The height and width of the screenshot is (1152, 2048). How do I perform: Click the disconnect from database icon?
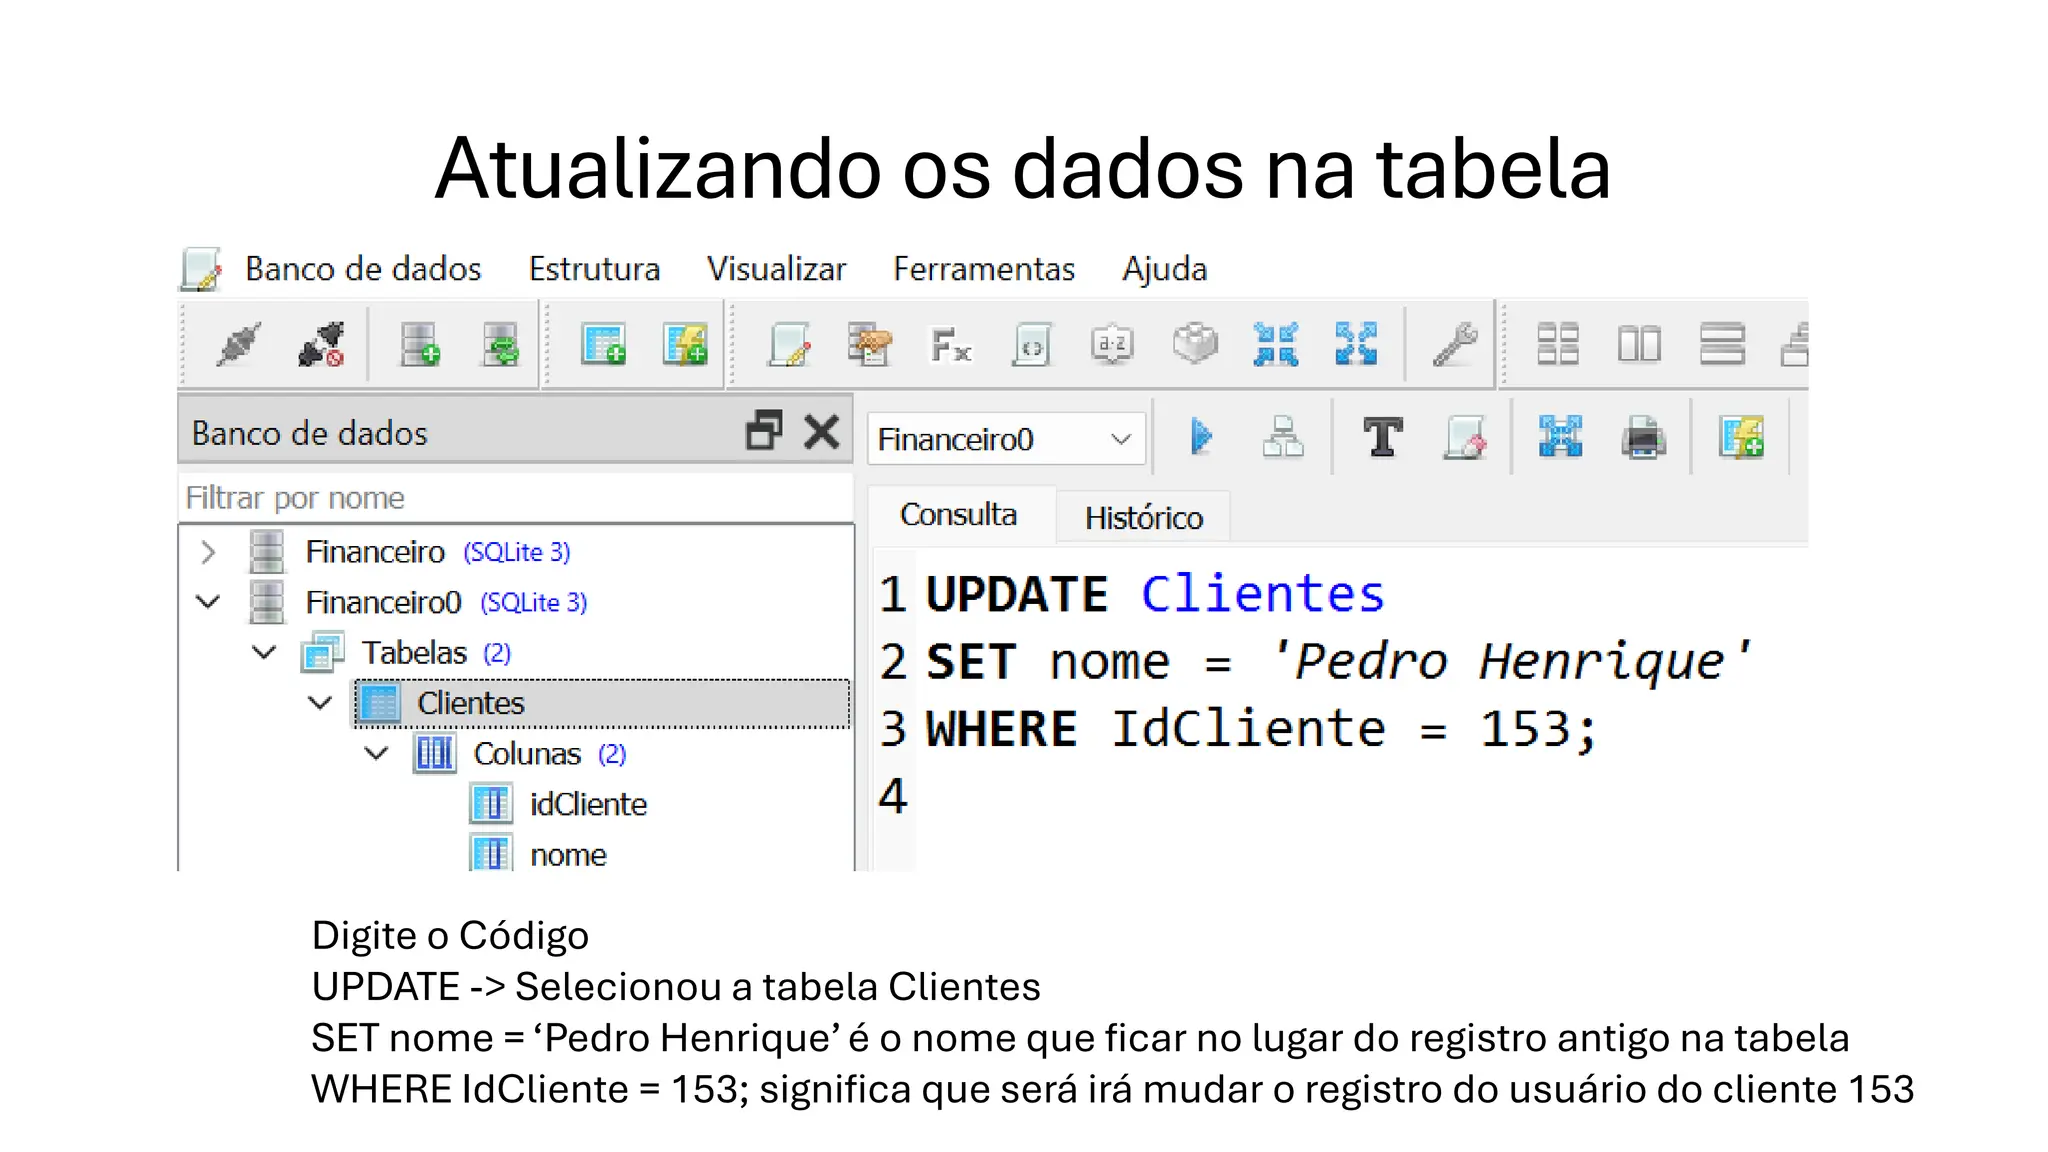click(x=321, y=345)
